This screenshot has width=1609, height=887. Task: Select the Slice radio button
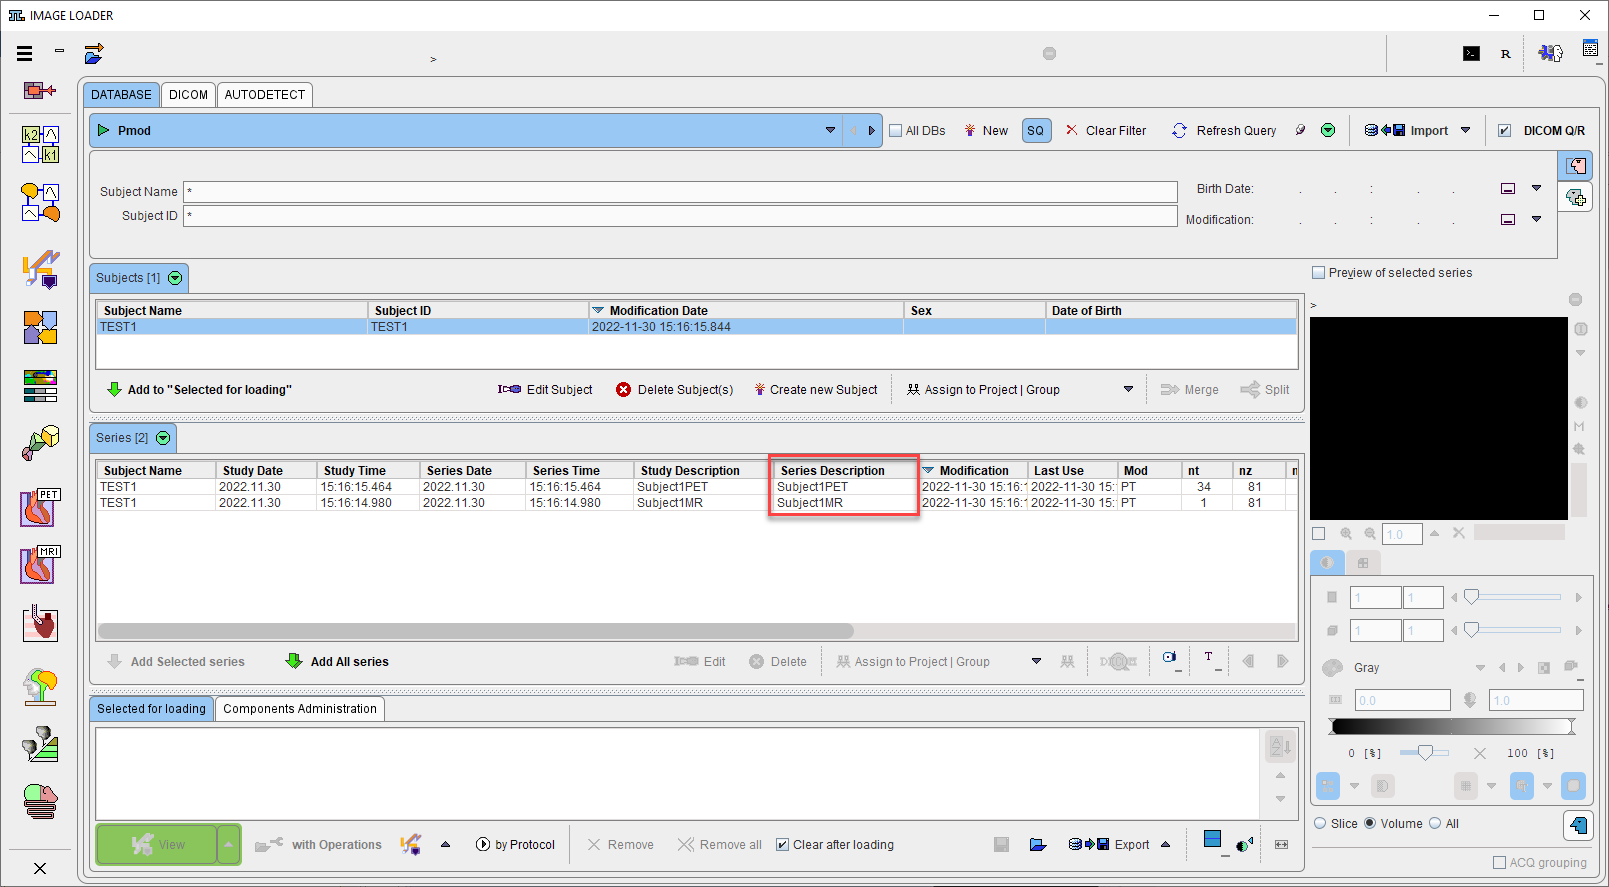pyautogui.click(x=1320, y=824)
